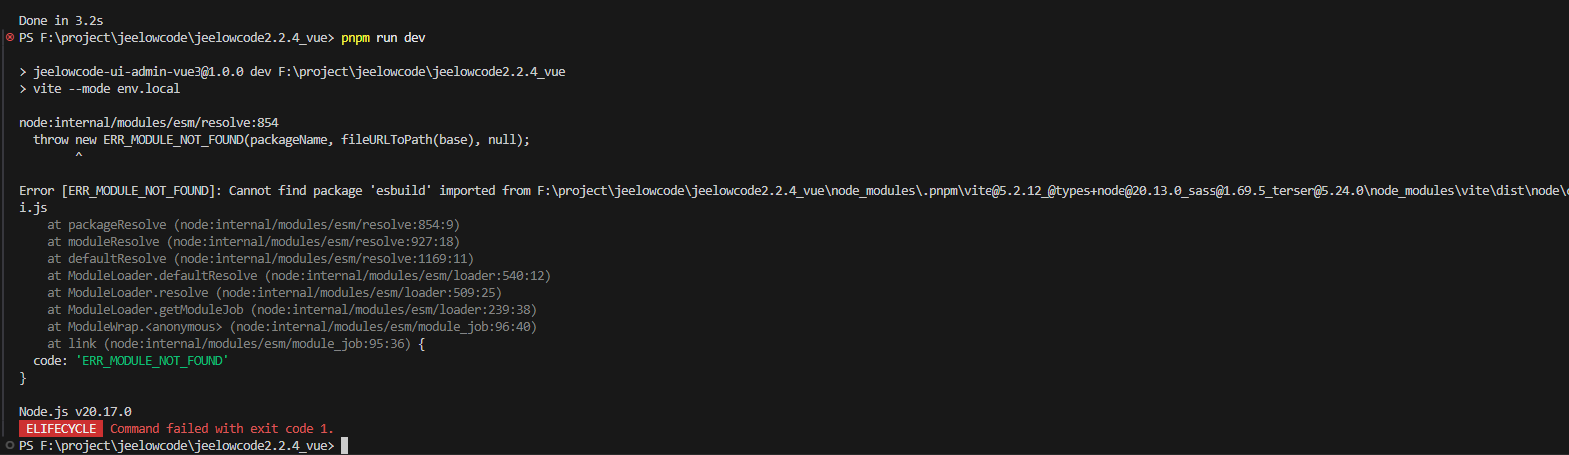Click the hollow circle decoration beside the last prompt
This screenshot has width=1569, height=455.
(x=10, y=446)
